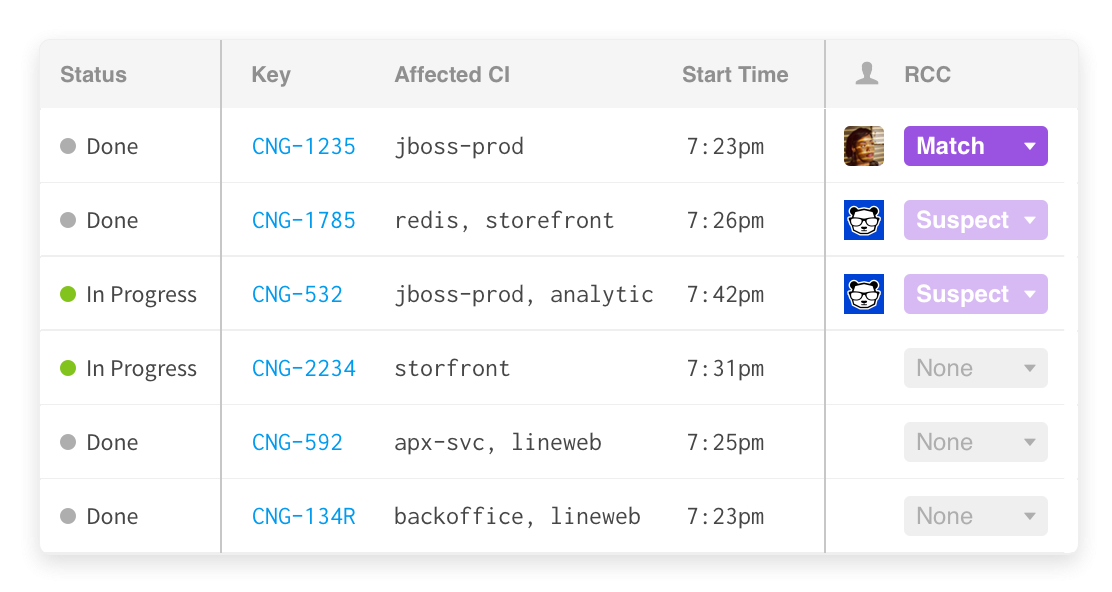Click the gray status dot for CNG-134R
The height and width of the screenshot is (592, 1112).
click(x=68, y=516)
